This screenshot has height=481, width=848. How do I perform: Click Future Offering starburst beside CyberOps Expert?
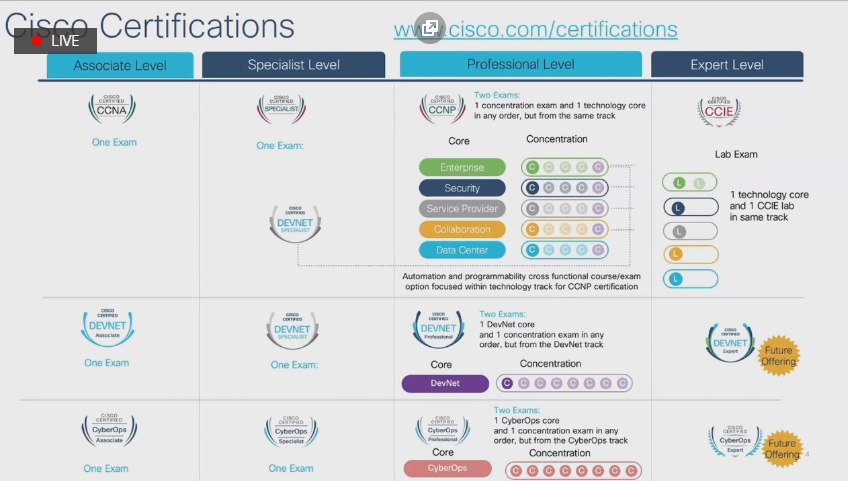[x=782, y=449]
